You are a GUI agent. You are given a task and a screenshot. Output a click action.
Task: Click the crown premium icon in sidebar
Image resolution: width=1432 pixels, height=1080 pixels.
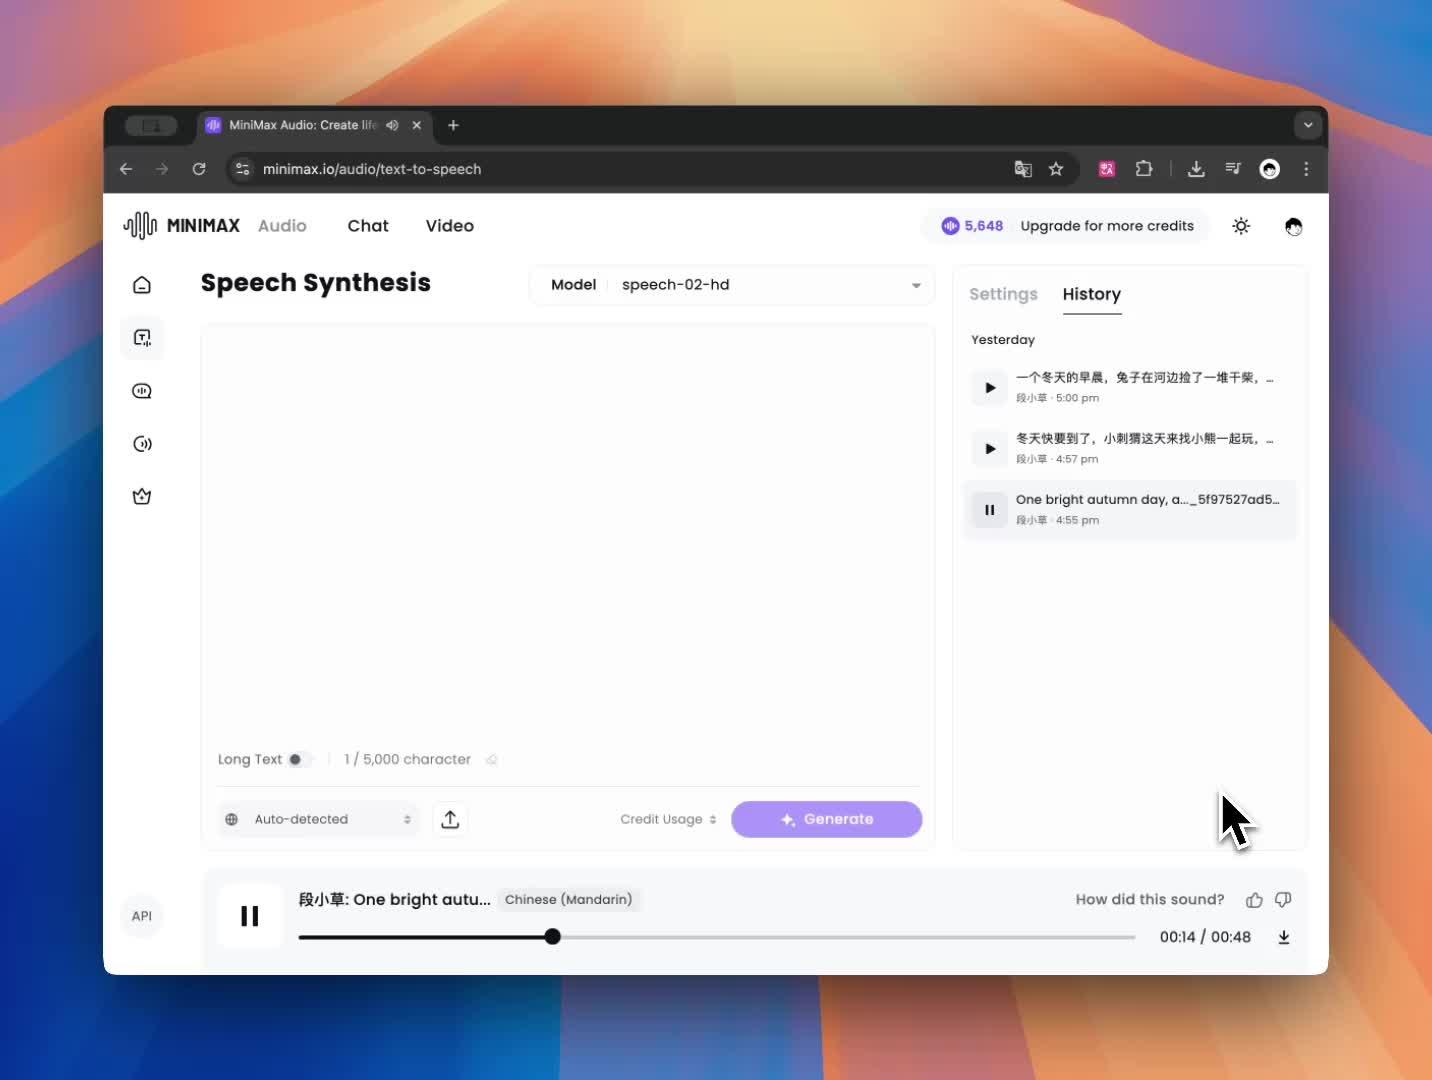coord(142,496)
